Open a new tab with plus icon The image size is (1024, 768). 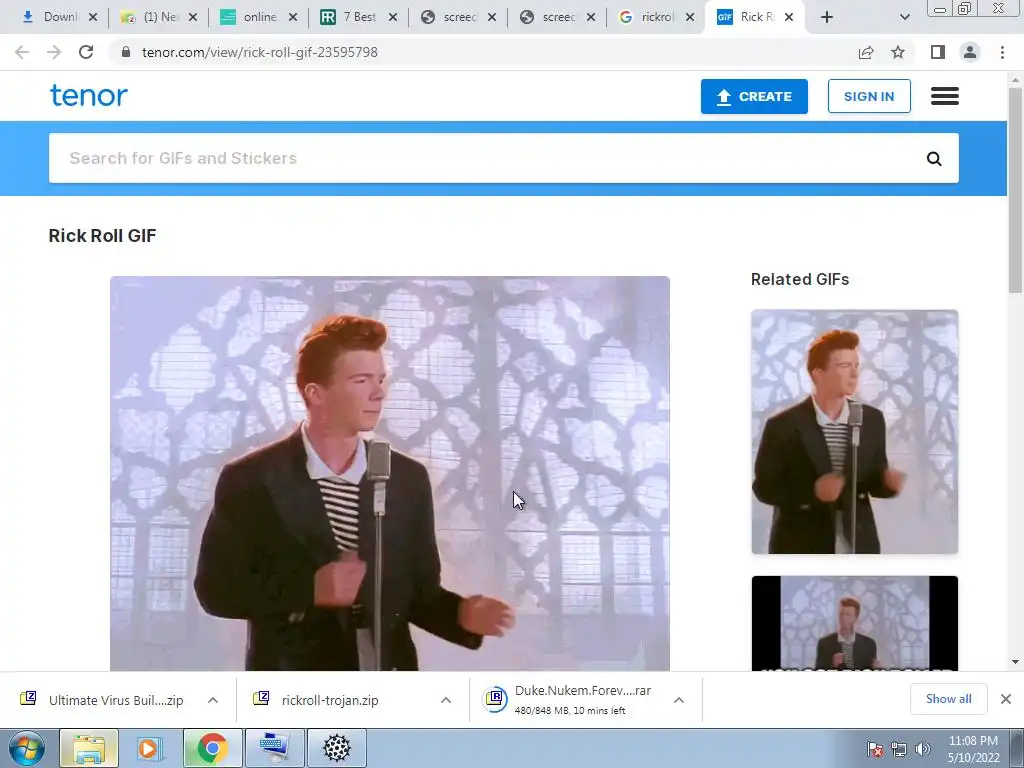(827, 17)
